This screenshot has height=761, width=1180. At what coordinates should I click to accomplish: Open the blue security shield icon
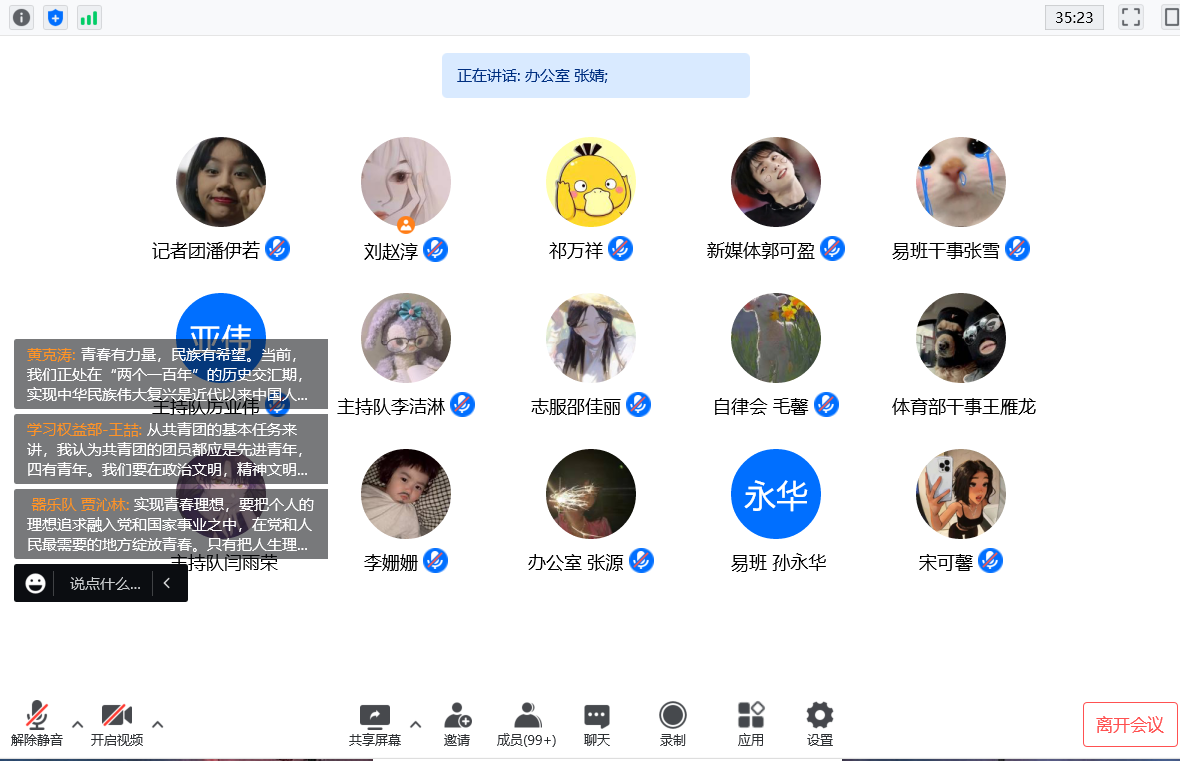click(56, 17)
